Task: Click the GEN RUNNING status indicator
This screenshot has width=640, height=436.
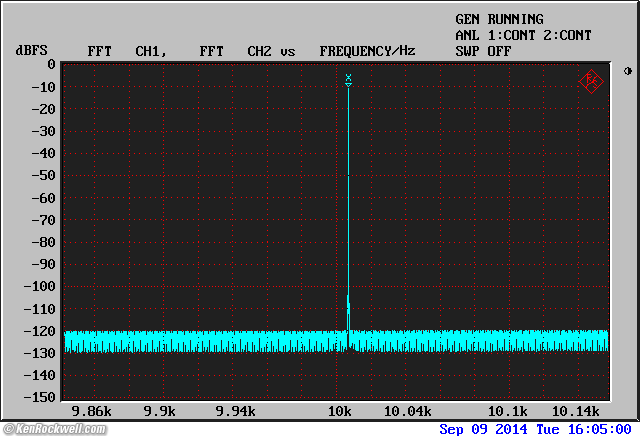Action: point(499,19)
